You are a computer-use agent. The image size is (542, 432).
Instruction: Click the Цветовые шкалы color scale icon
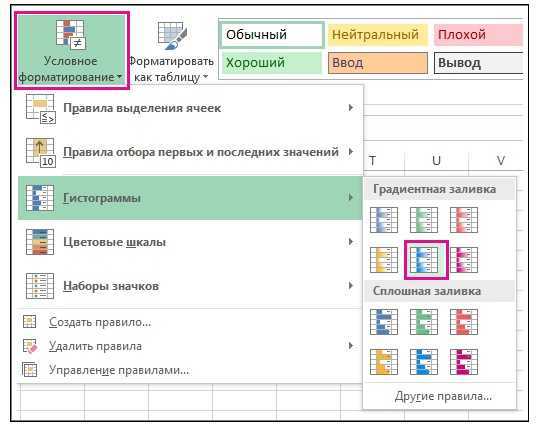pyautogui.click(x=40, y=242)
